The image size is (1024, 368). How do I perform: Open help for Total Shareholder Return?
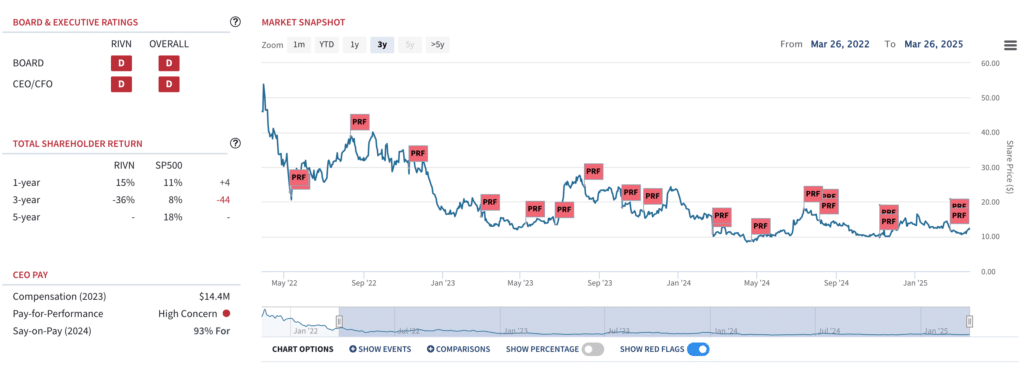[x=236, y=143]
